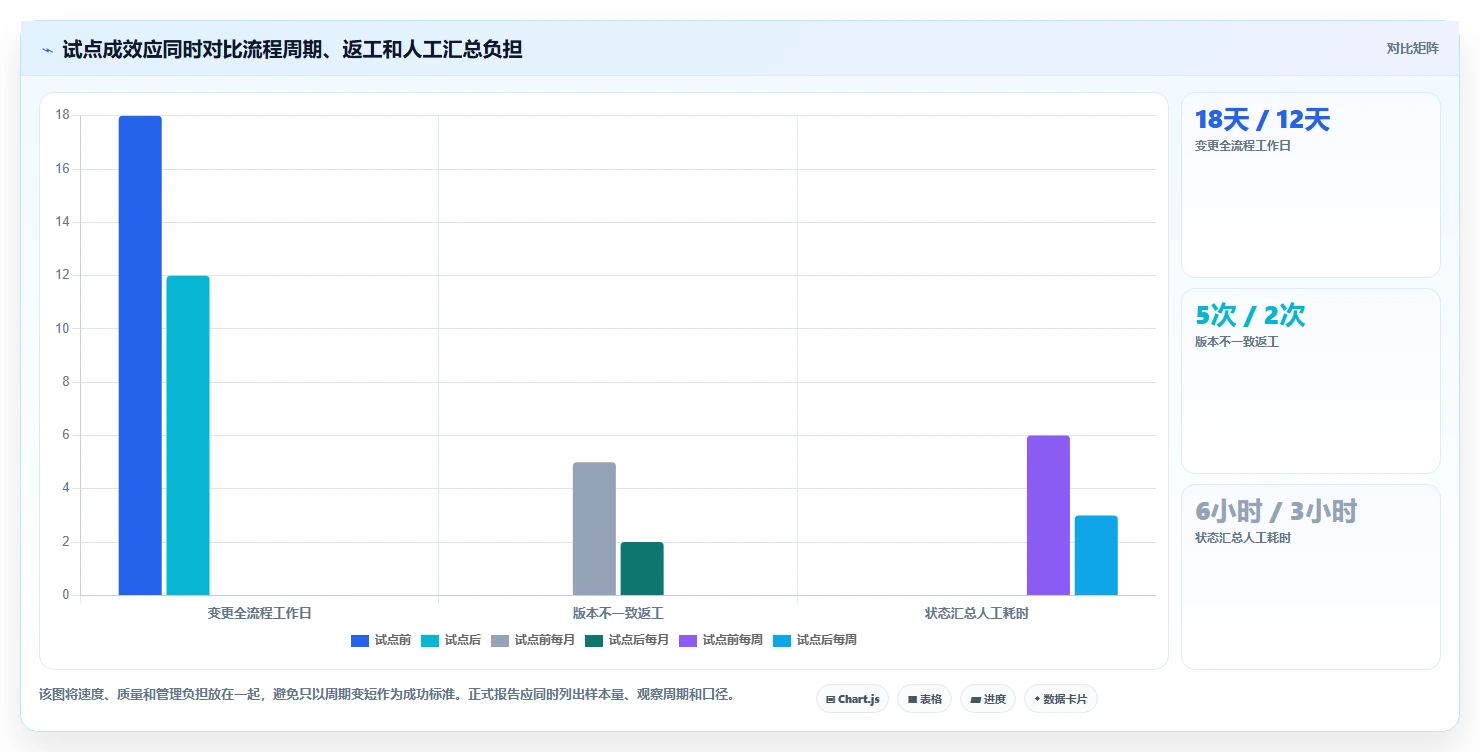Click the 进度 chip

[987, 699]
